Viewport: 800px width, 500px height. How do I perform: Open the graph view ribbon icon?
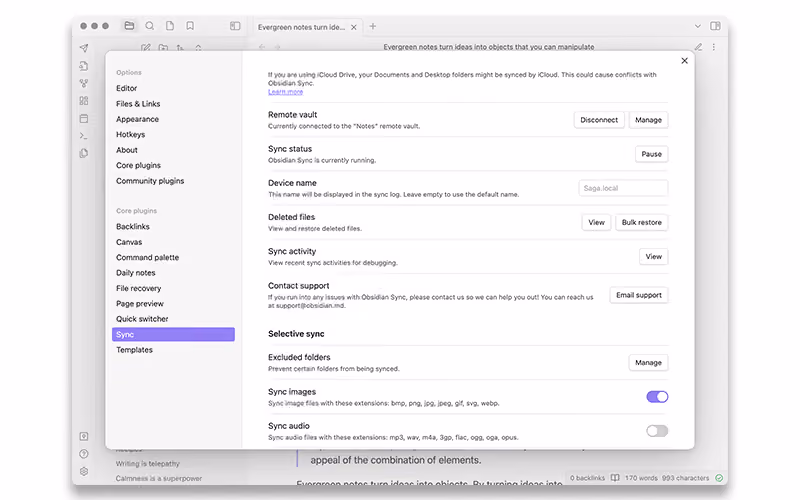84,83
